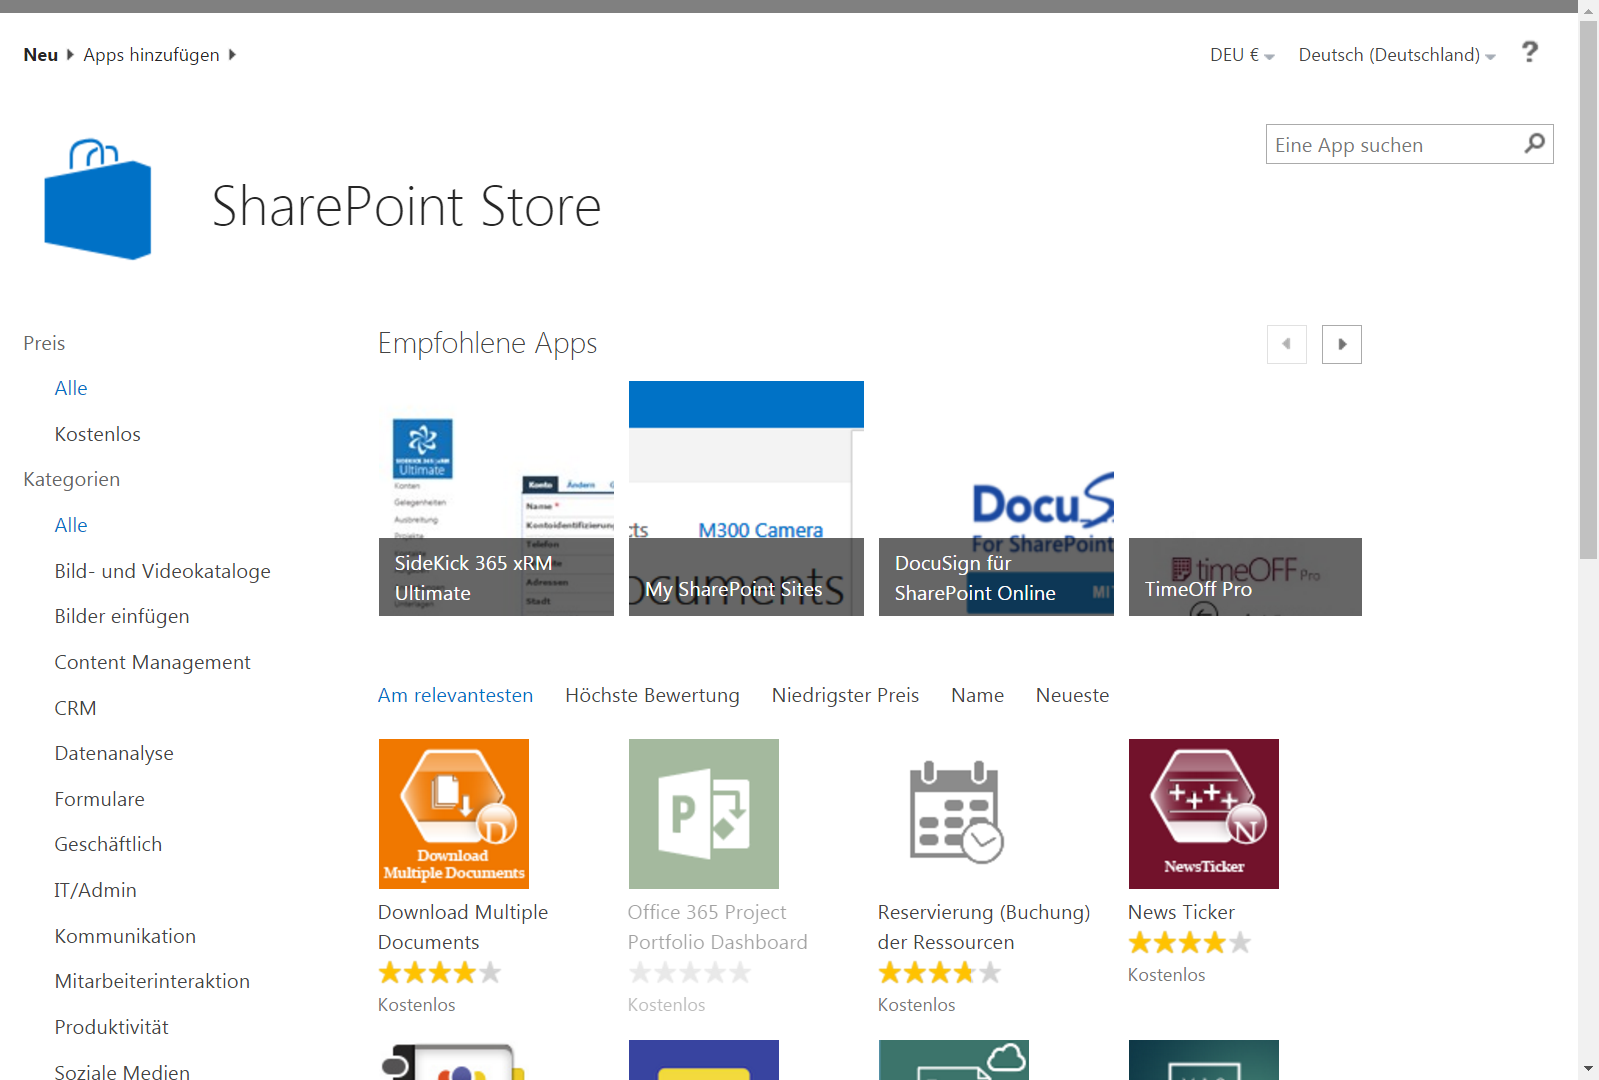Viewport: 1599px width, 1080px height.
Task: Filter by Kostenlos price
Action: (x=97, y=434)
